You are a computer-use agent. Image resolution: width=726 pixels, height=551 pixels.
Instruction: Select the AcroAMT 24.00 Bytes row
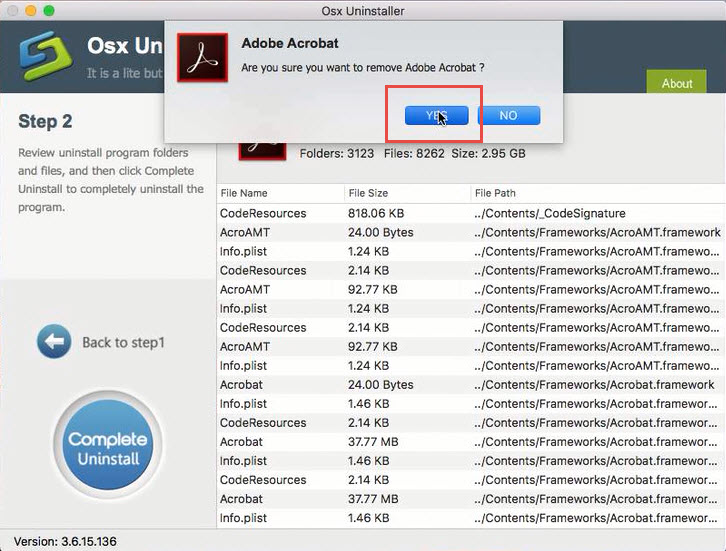[245, 232]
